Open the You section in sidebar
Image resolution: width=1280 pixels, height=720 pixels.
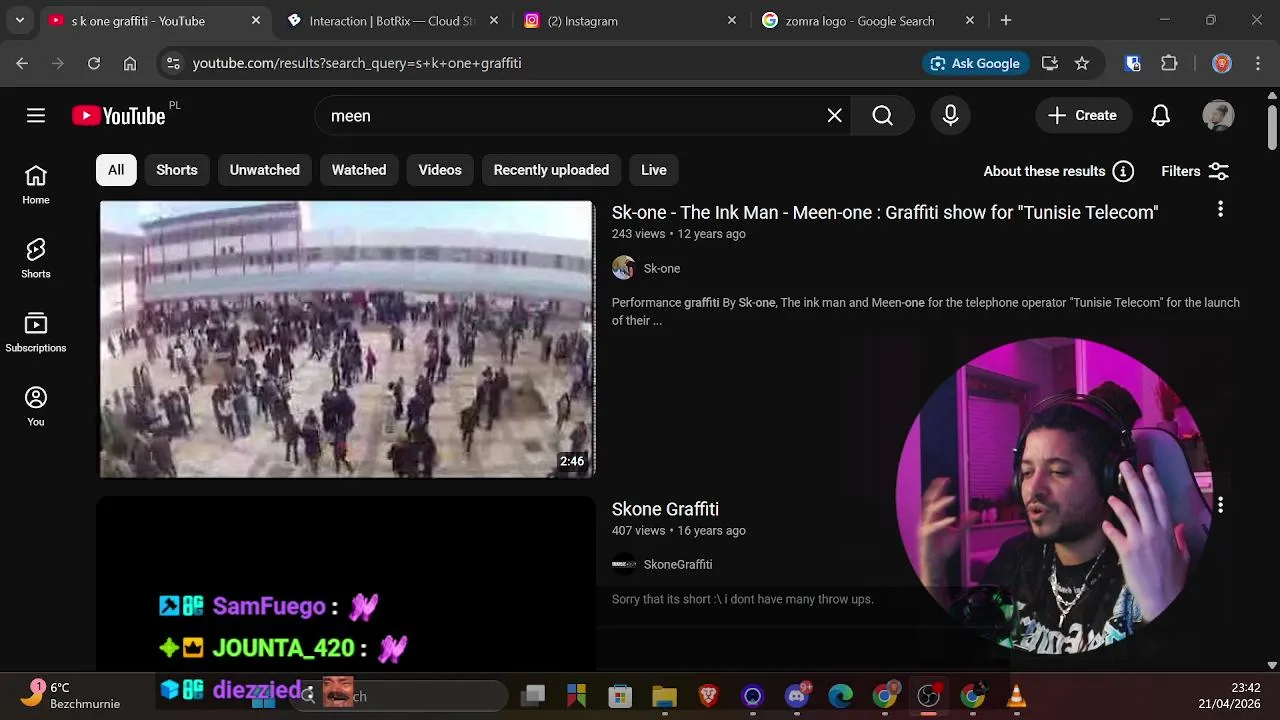[x=36, y=407]
